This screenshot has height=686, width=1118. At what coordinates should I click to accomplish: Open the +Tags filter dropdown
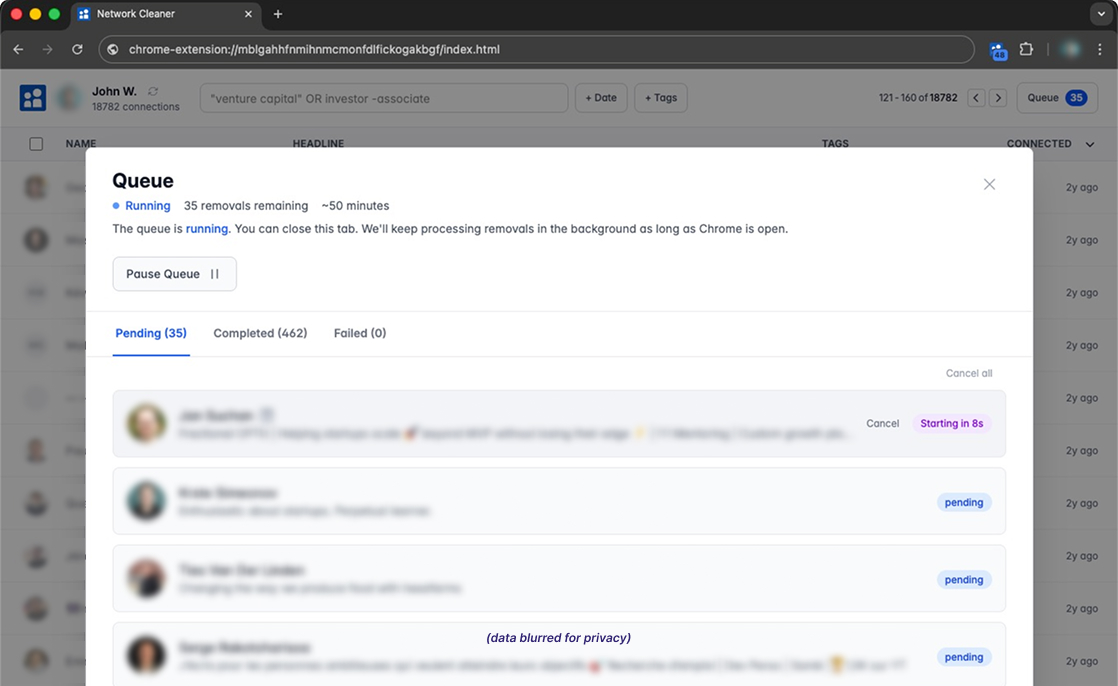(661, 97)
